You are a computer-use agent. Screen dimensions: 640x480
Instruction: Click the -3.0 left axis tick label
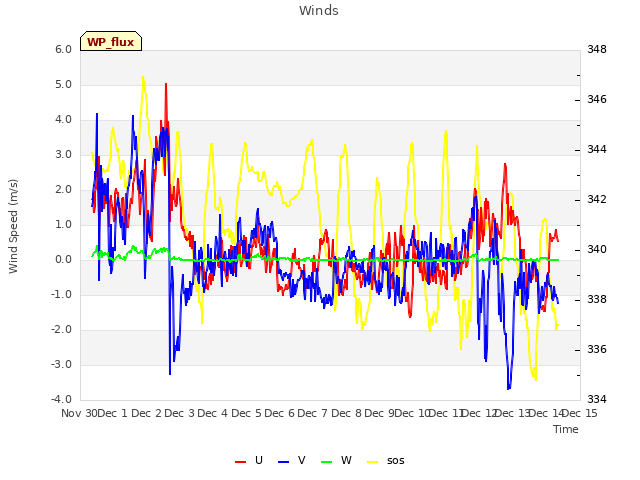coord(61,364)
